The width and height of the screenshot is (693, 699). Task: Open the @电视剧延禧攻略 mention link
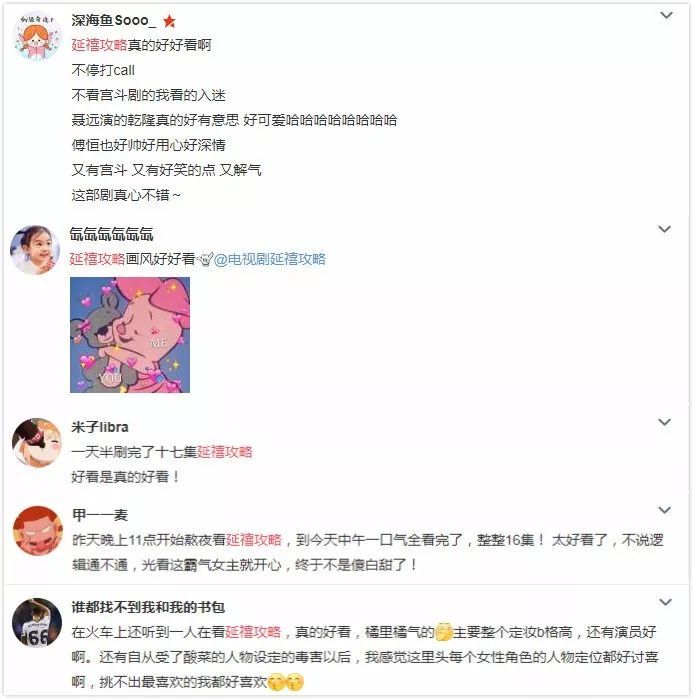coord(270,259)
